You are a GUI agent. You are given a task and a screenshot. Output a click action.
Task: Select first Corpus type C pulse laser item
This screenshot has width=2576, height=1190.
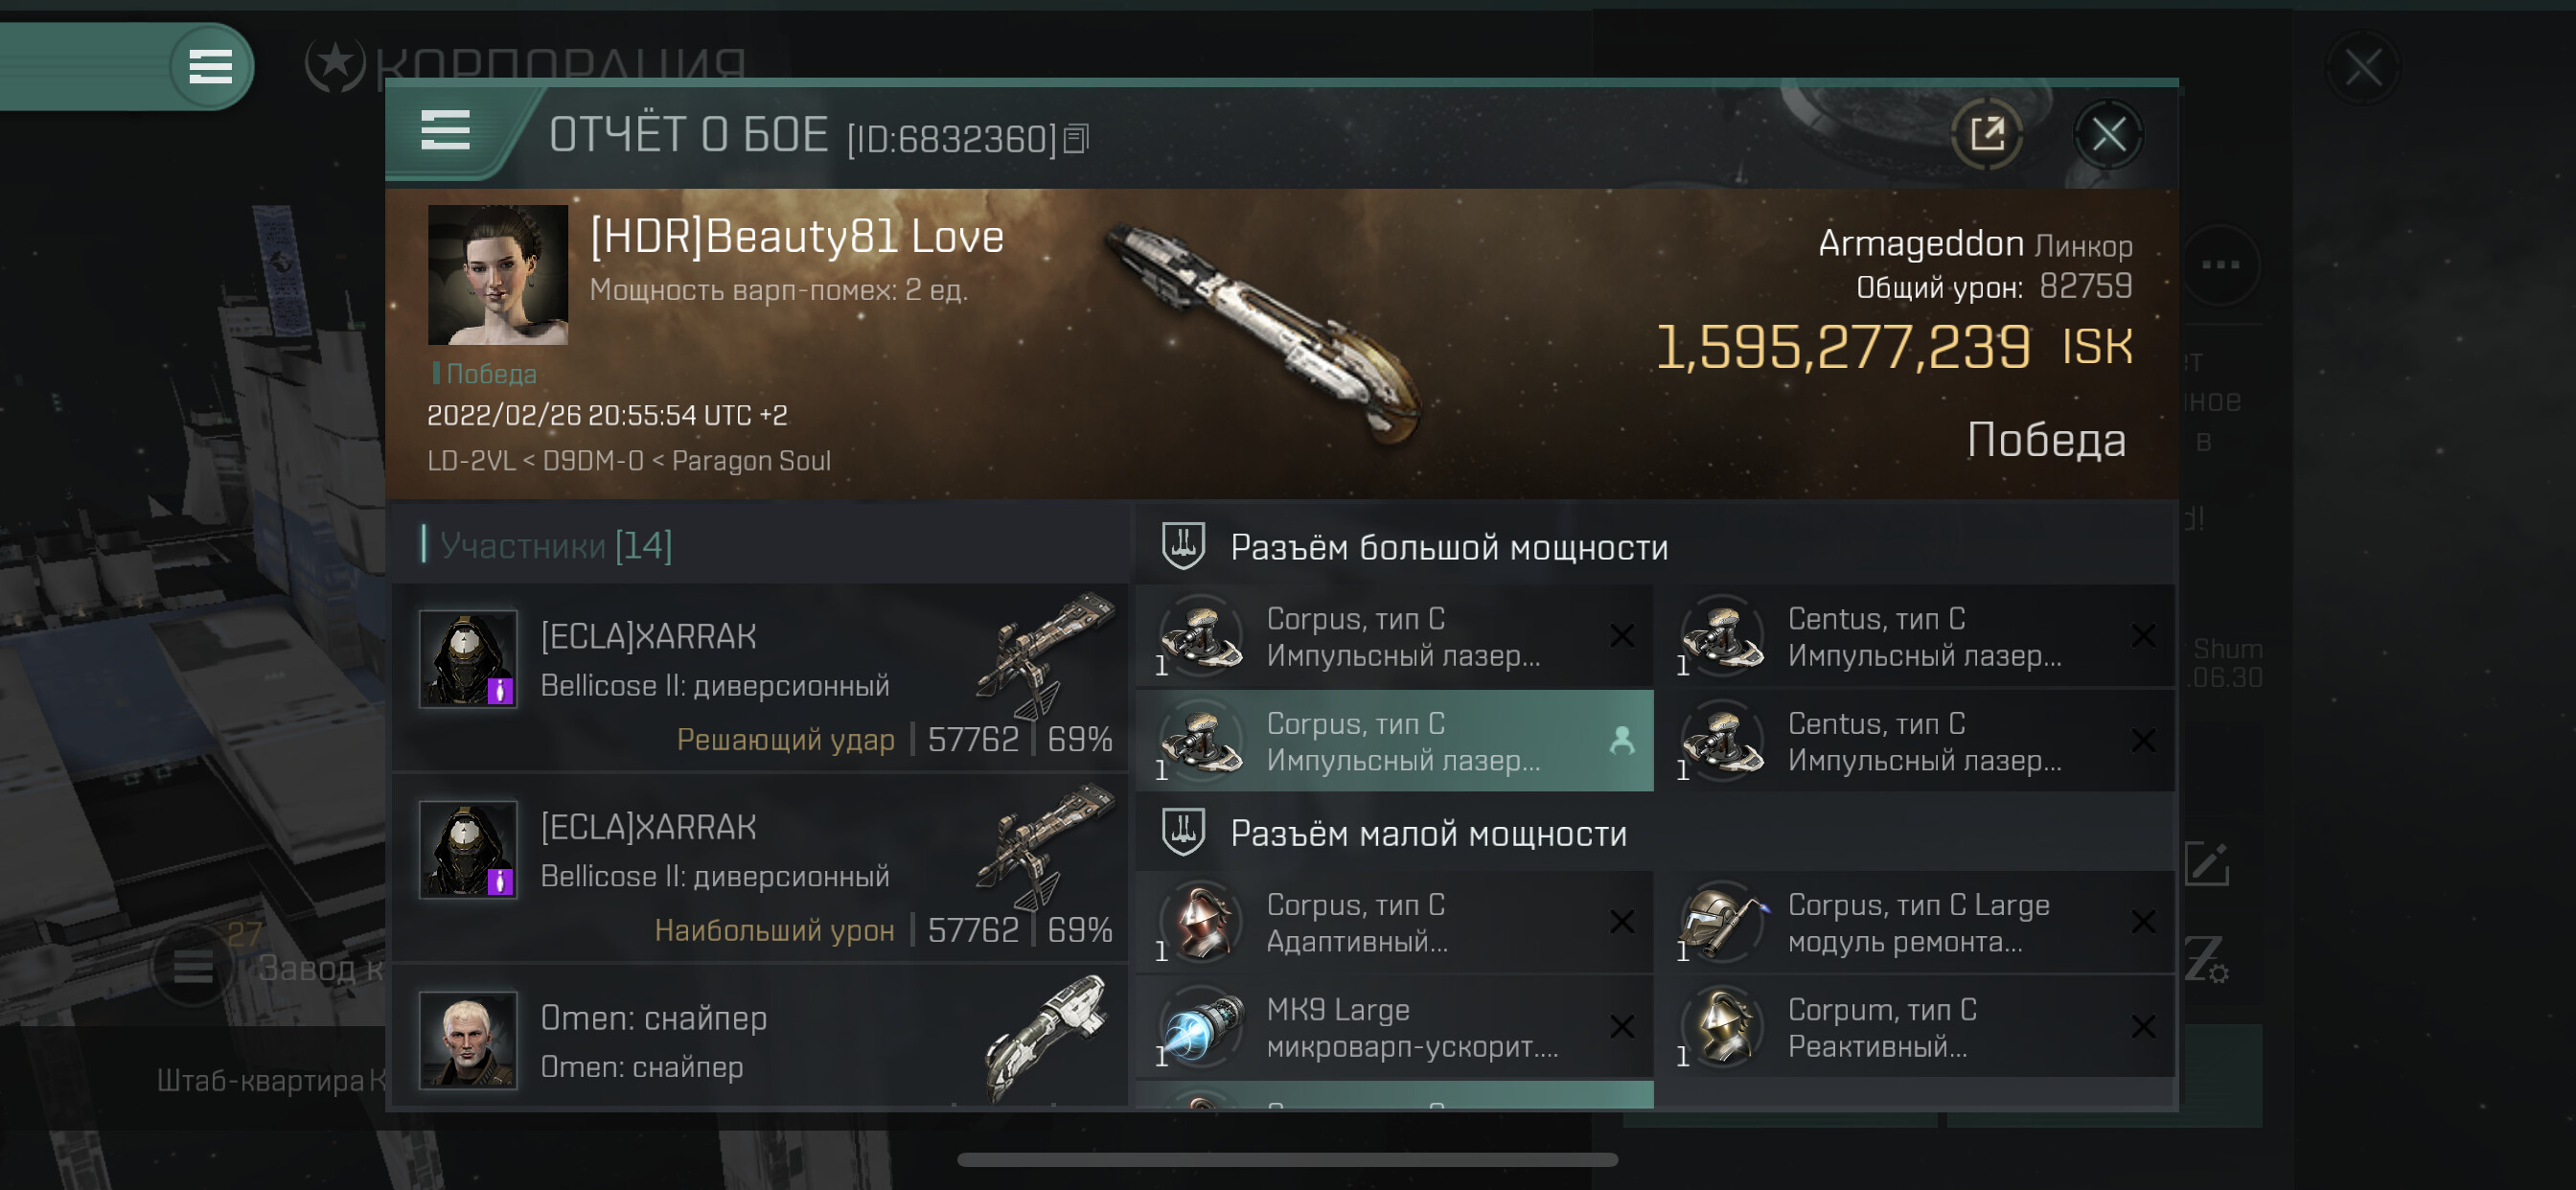pos(1394,637)
